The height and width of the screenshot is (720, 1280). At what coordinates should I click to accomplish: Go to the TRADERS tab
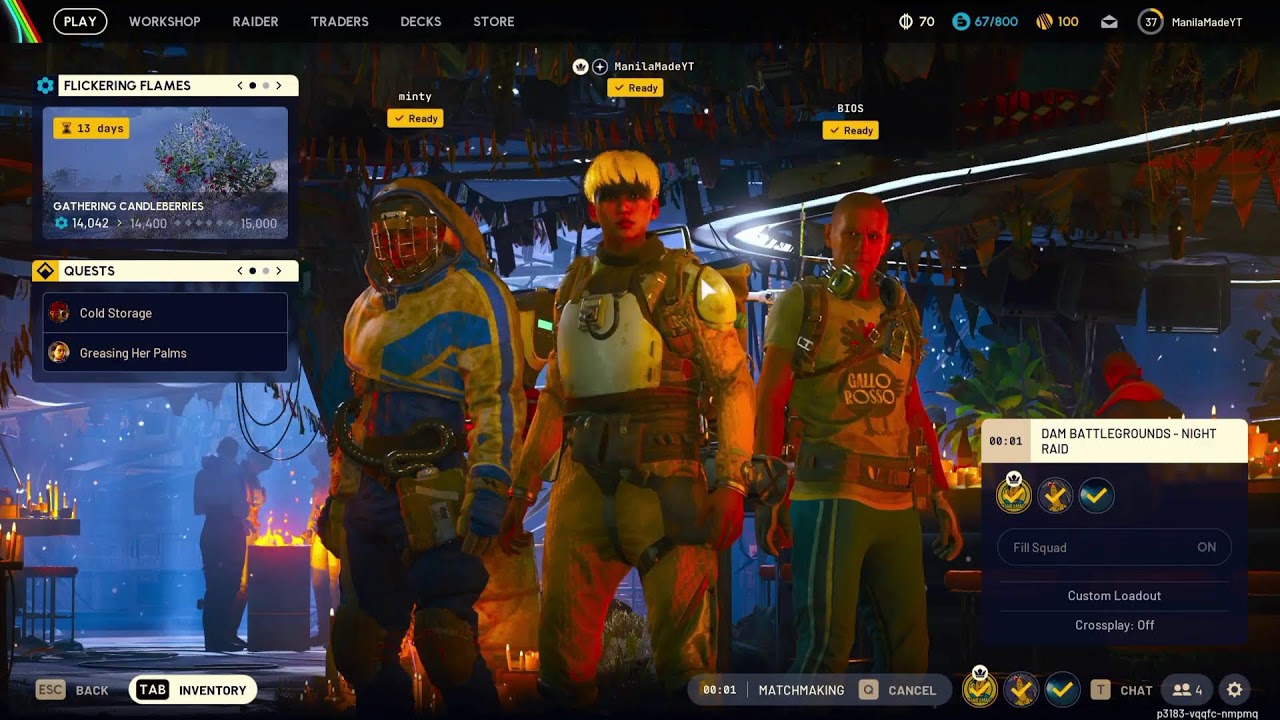click(x=339, y=21)
